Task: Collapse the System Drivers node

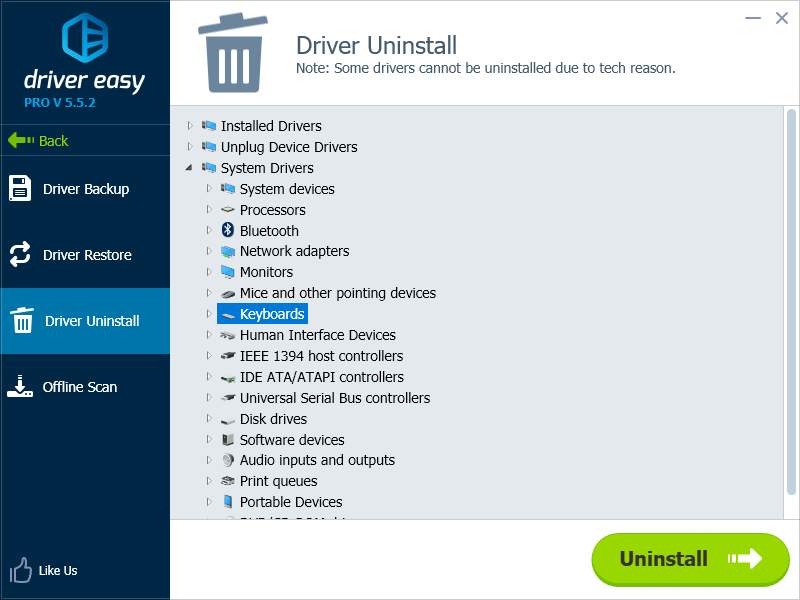Action: click(x=190, y=168)
